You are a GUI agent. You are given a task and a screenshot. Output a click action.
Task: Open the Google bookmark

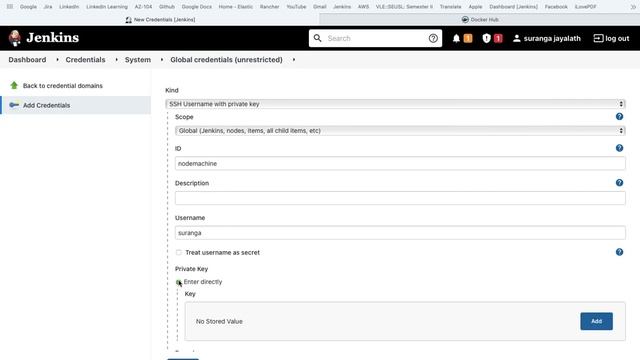[x=28, y=7]
